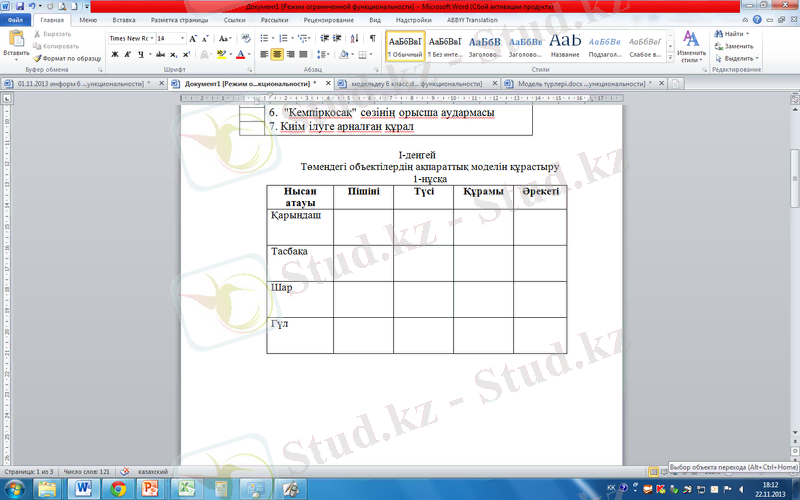Center-align the paragraph text

(277, 54)
